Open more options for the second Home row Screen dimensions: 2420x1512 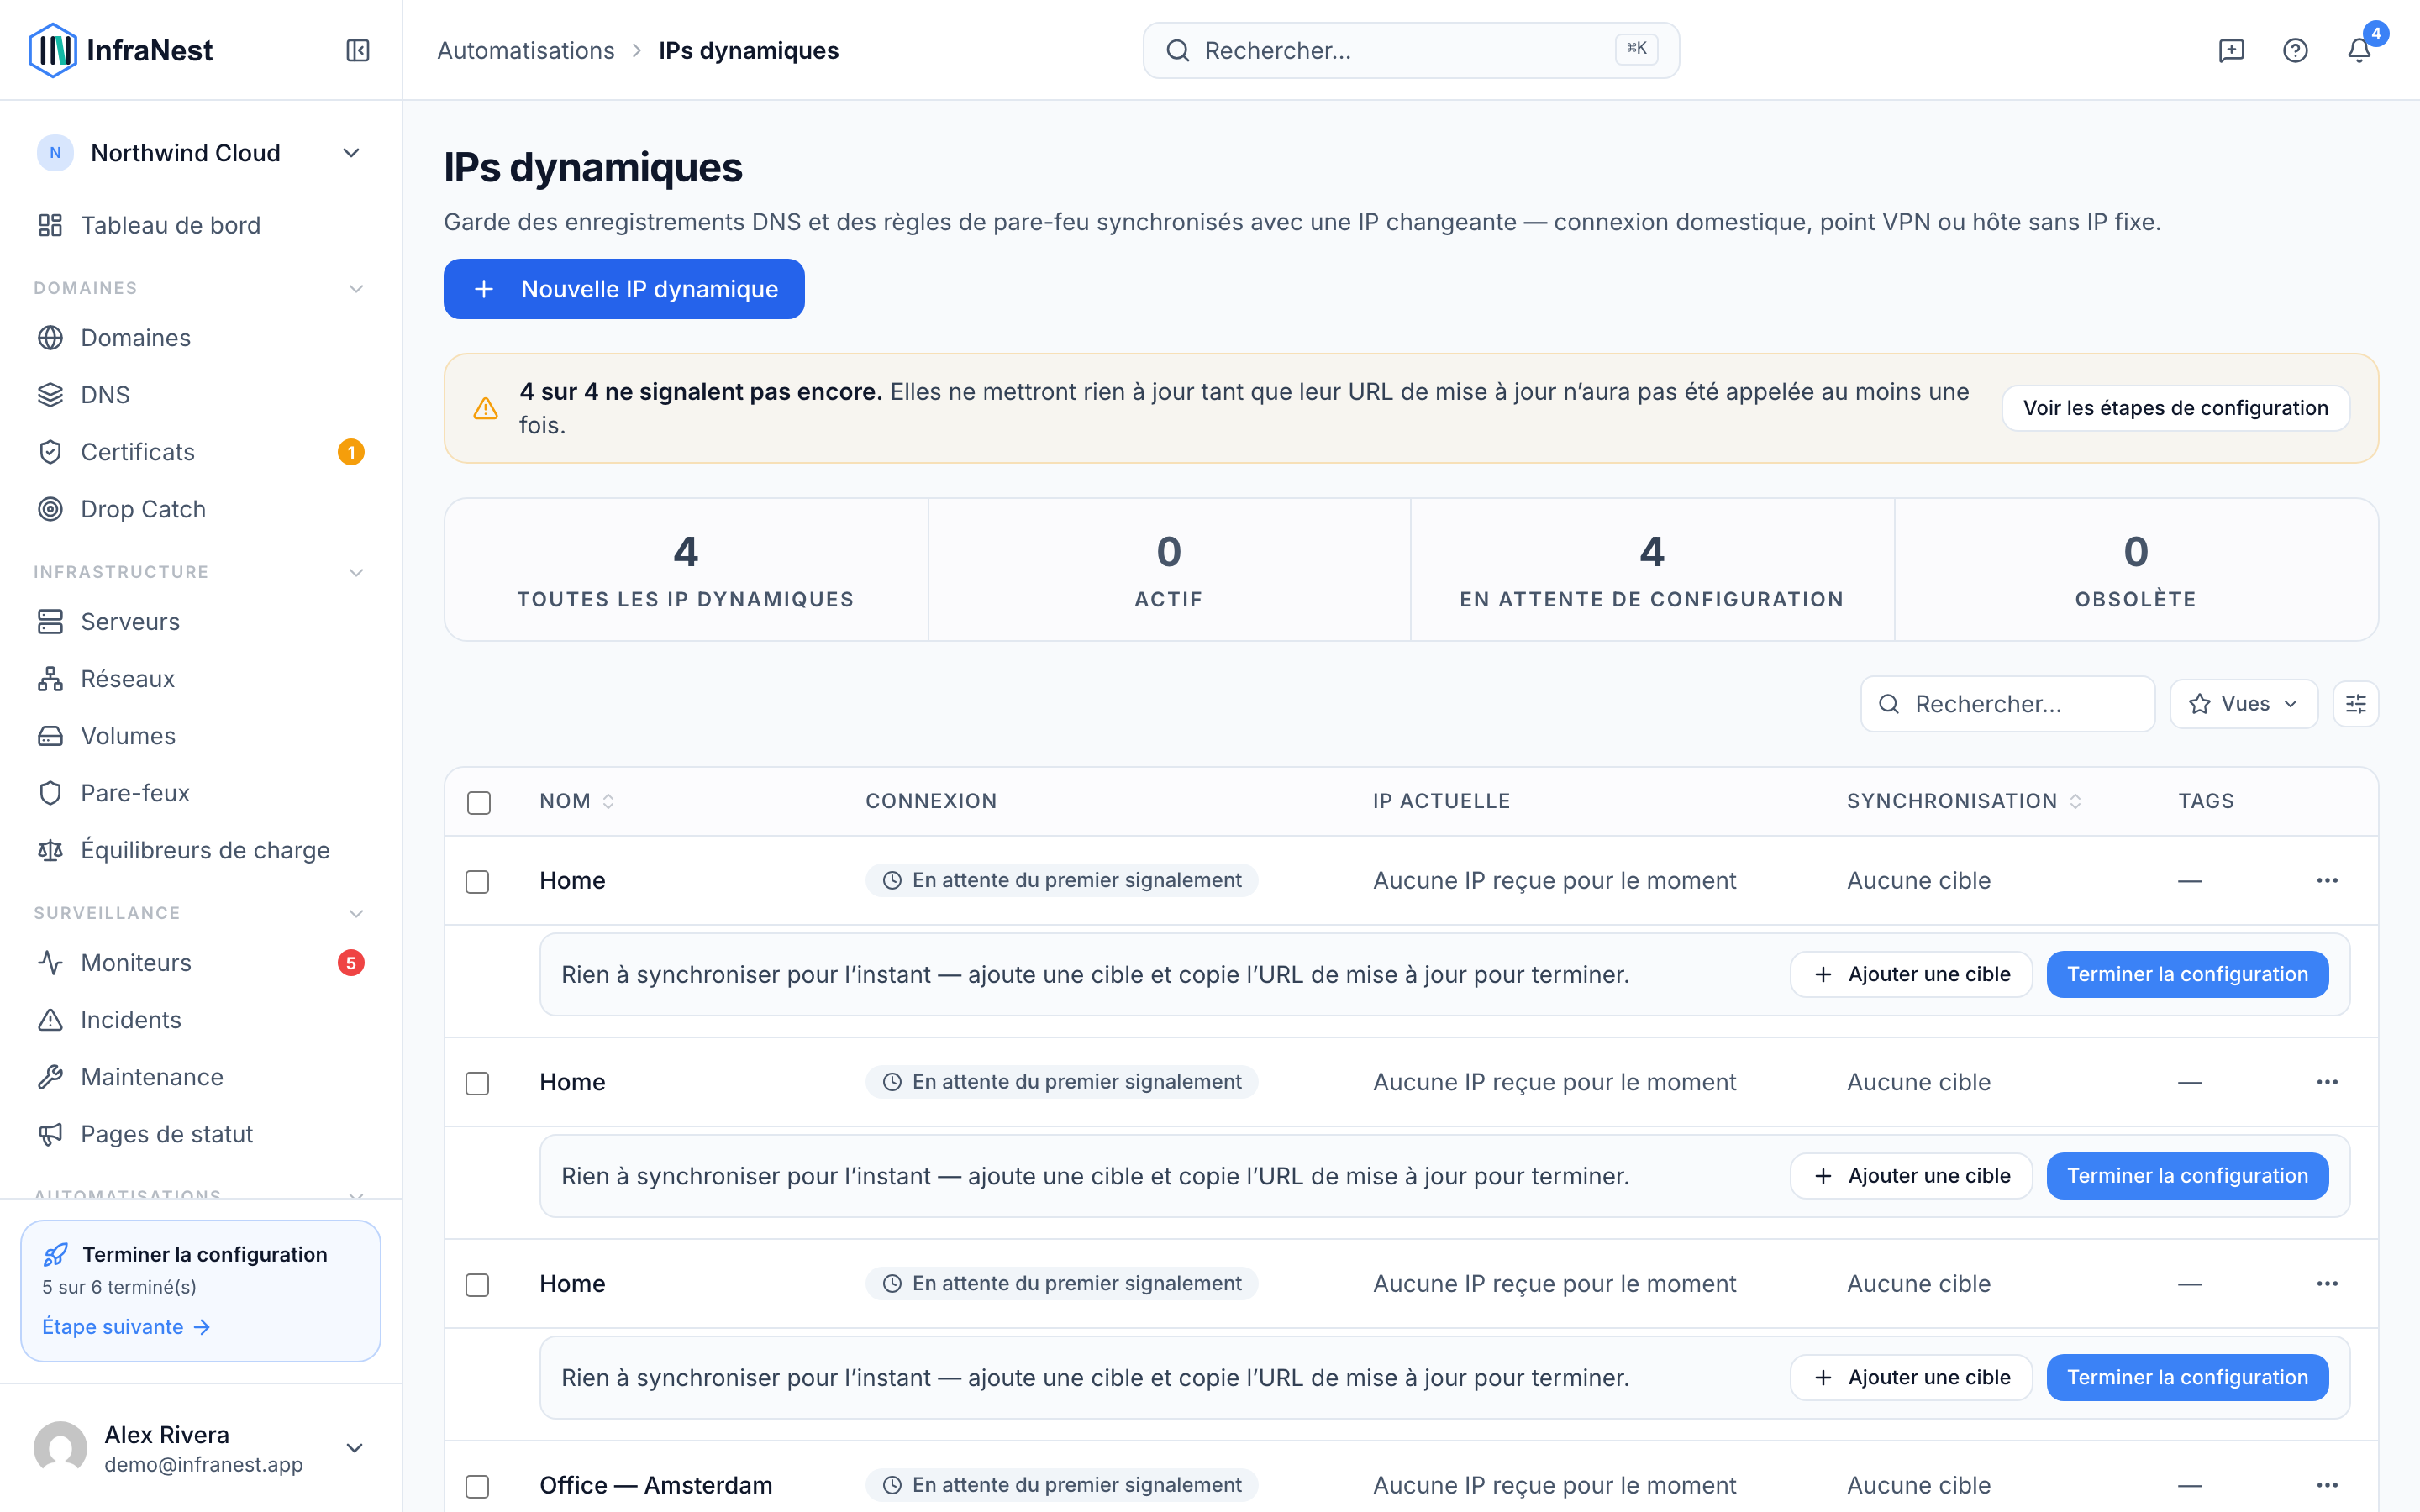[2327, 1082]
